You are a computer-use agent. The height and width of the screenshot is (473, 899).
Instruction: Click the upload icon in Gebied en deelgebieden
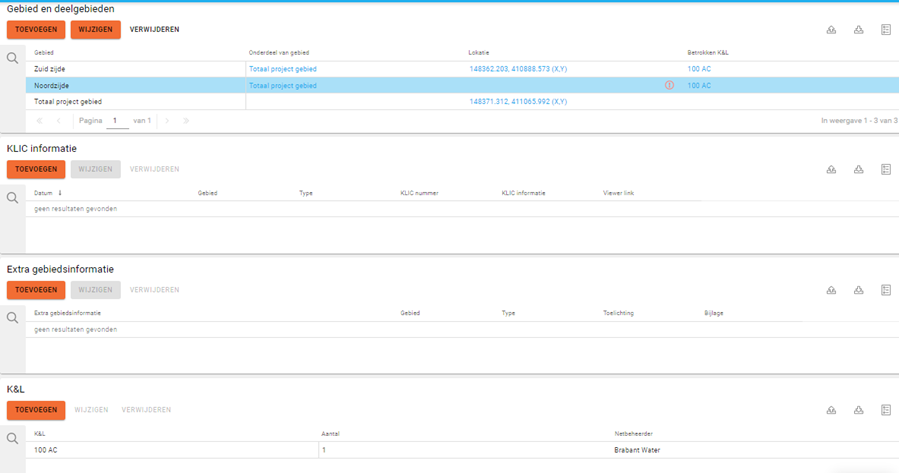(831, 30)
